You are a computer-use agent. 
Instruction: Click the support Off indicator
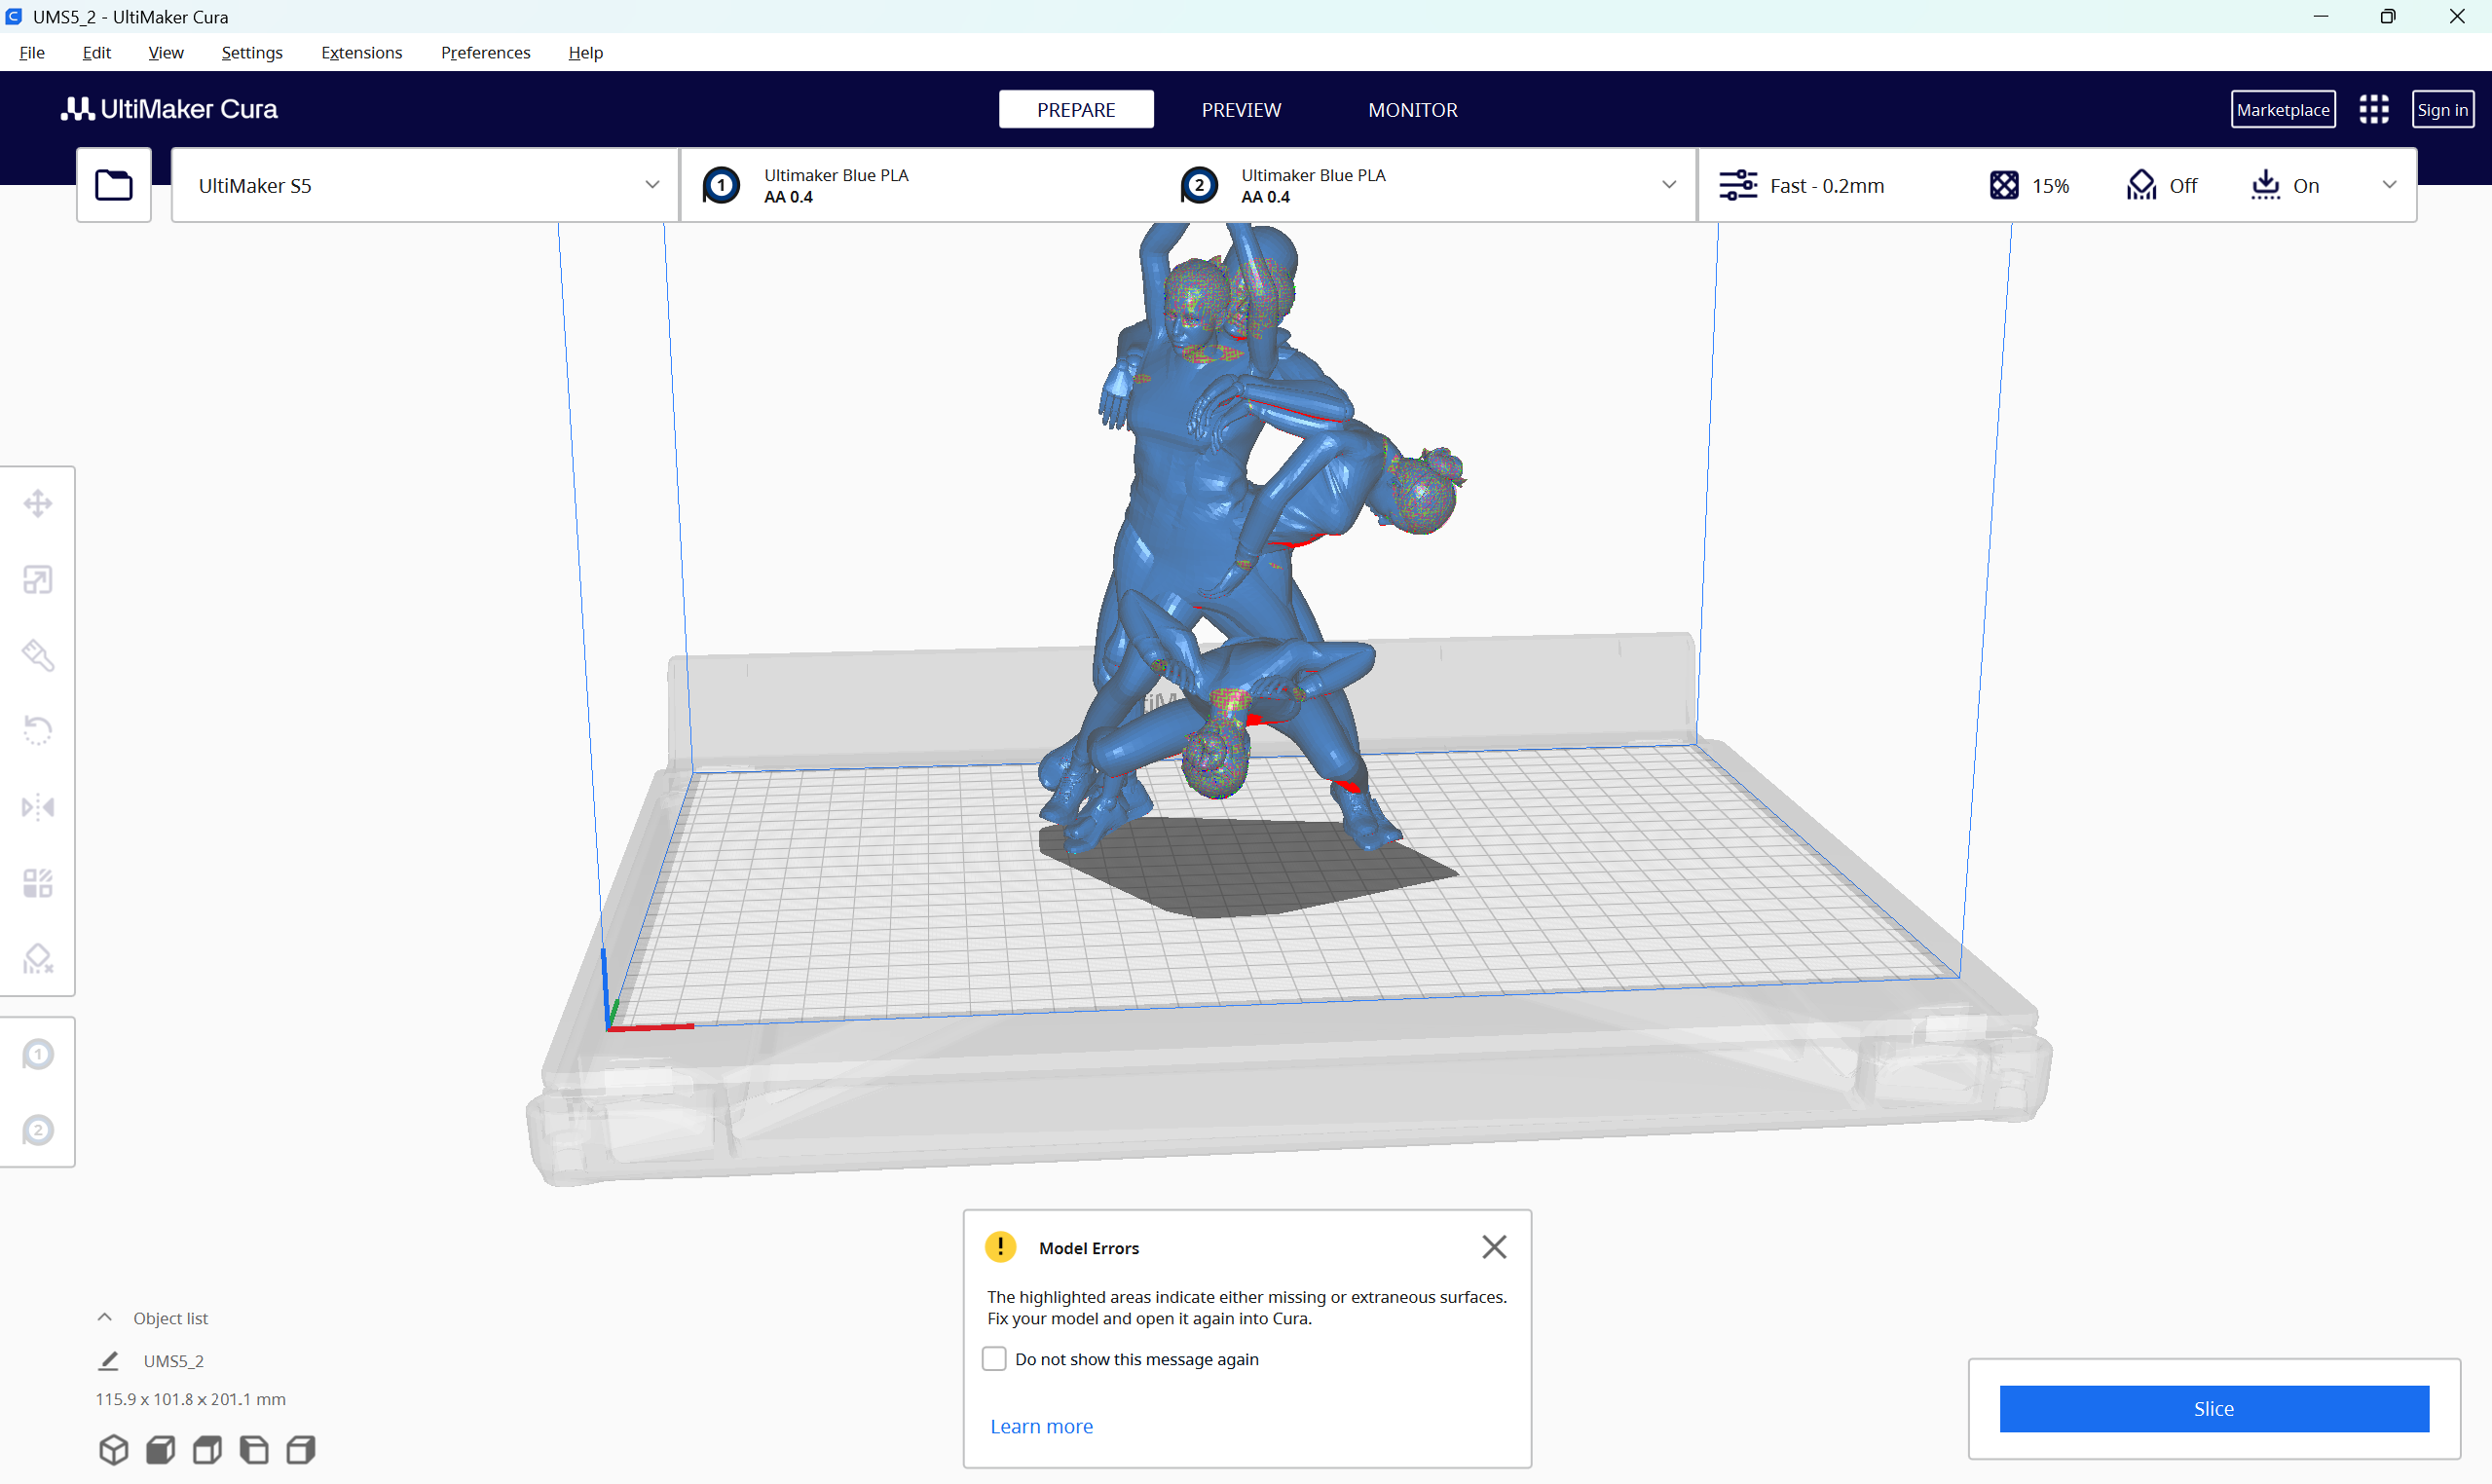point(2162,186)
